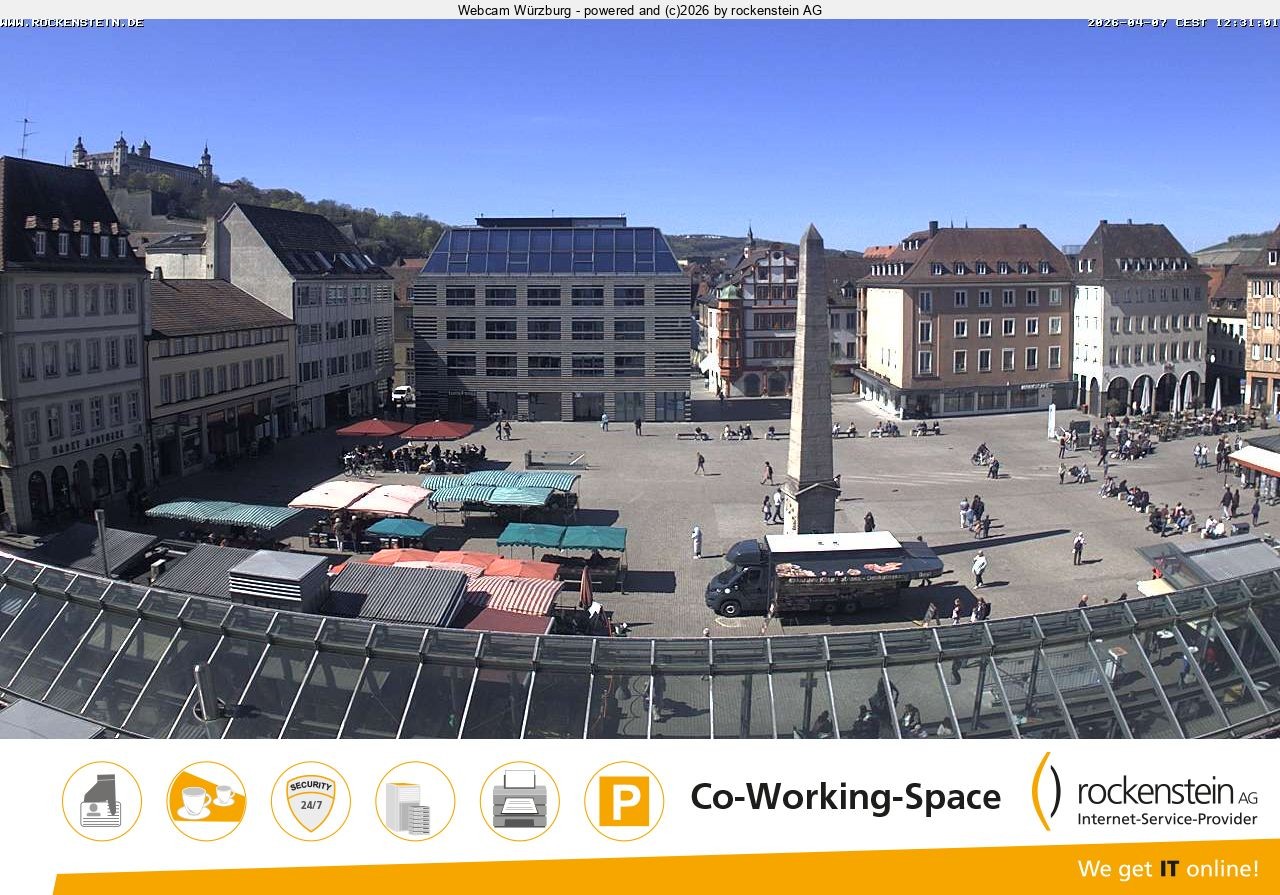Select the business card printing icon

point(101,801)
